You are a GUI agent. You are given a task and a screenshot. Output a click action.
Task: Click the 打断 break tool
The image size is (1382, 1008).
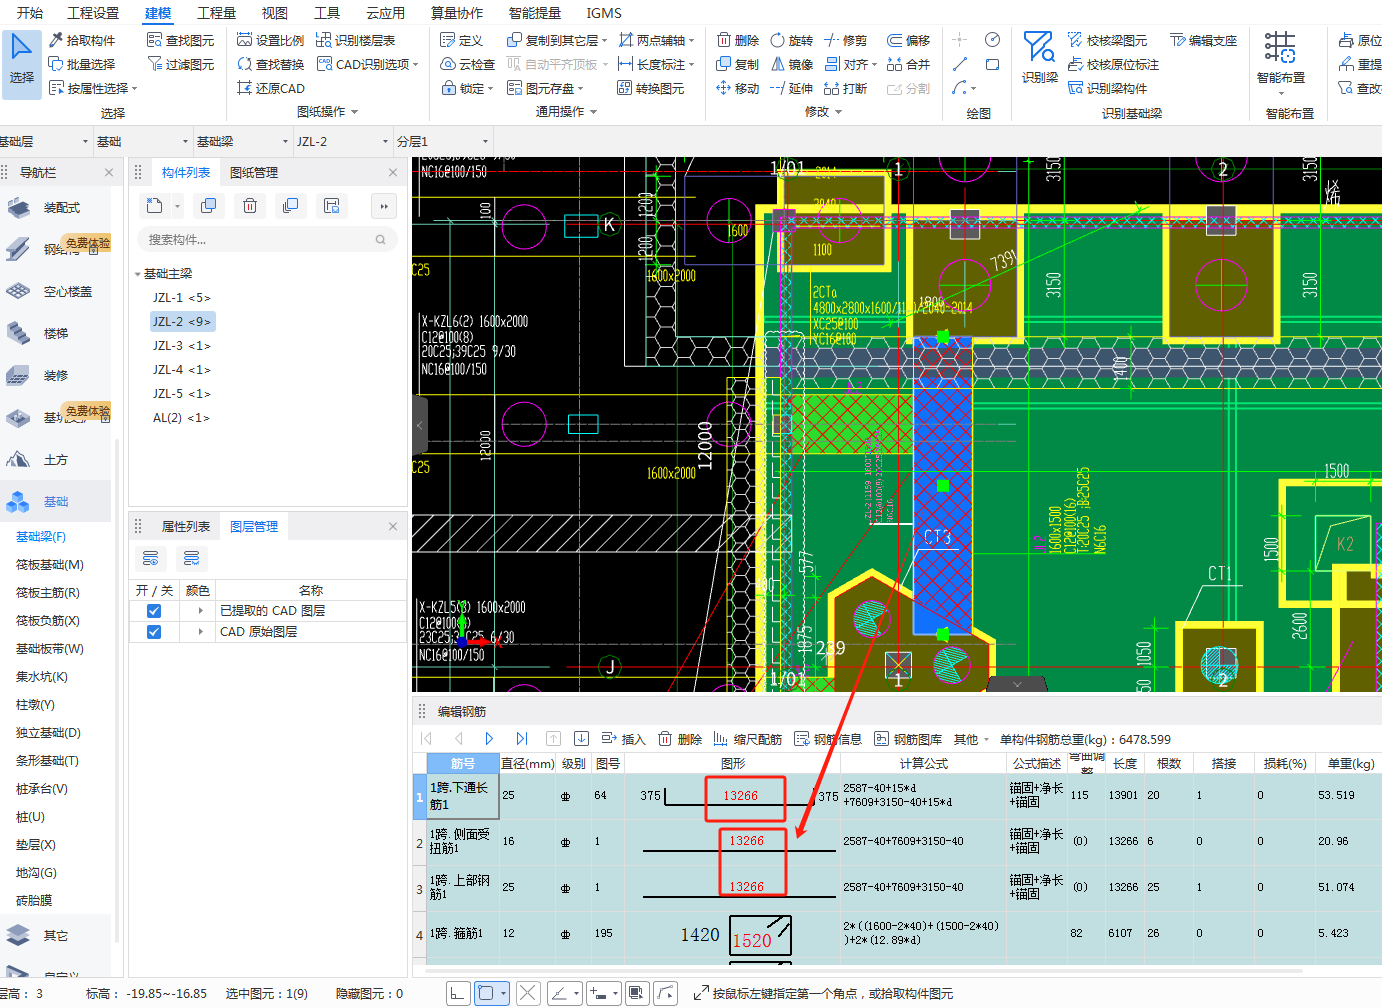pyautogui.click(x=846, y=88)
